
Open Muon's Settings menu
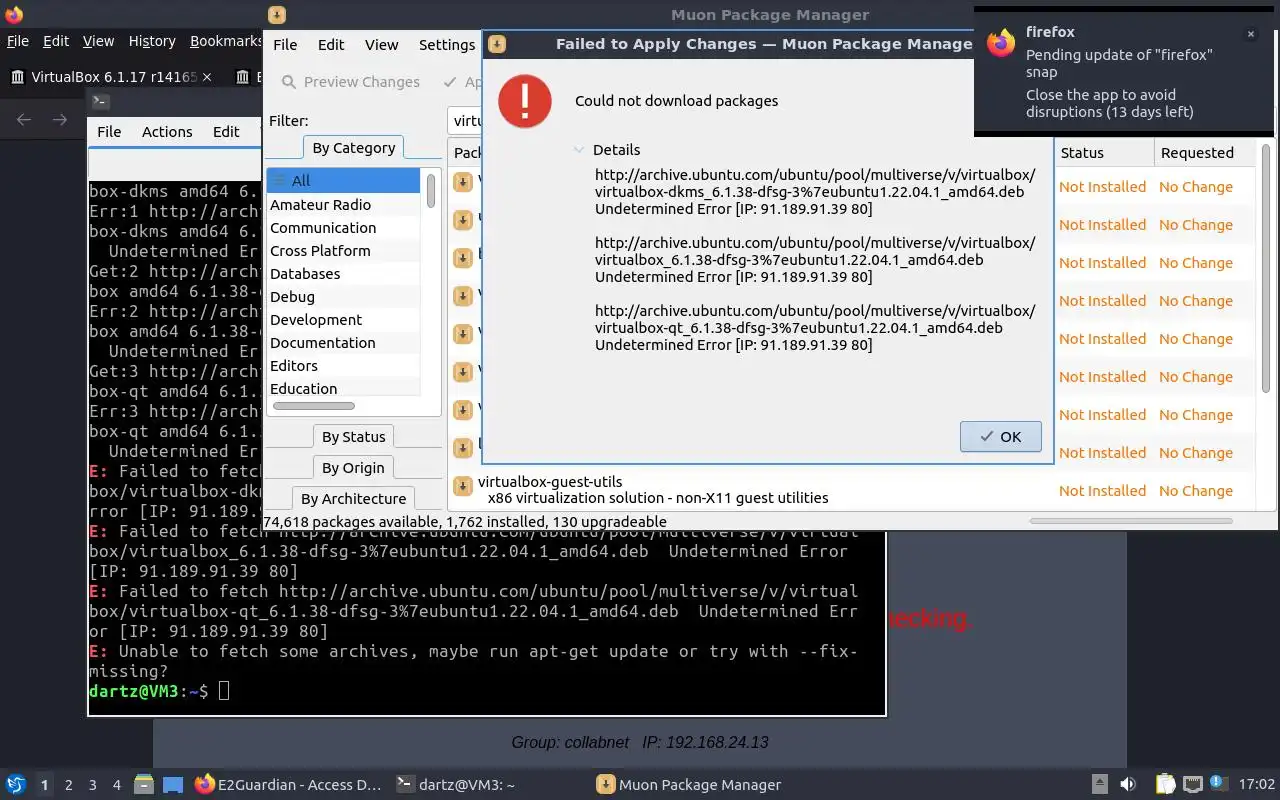(x=447, y=44)
